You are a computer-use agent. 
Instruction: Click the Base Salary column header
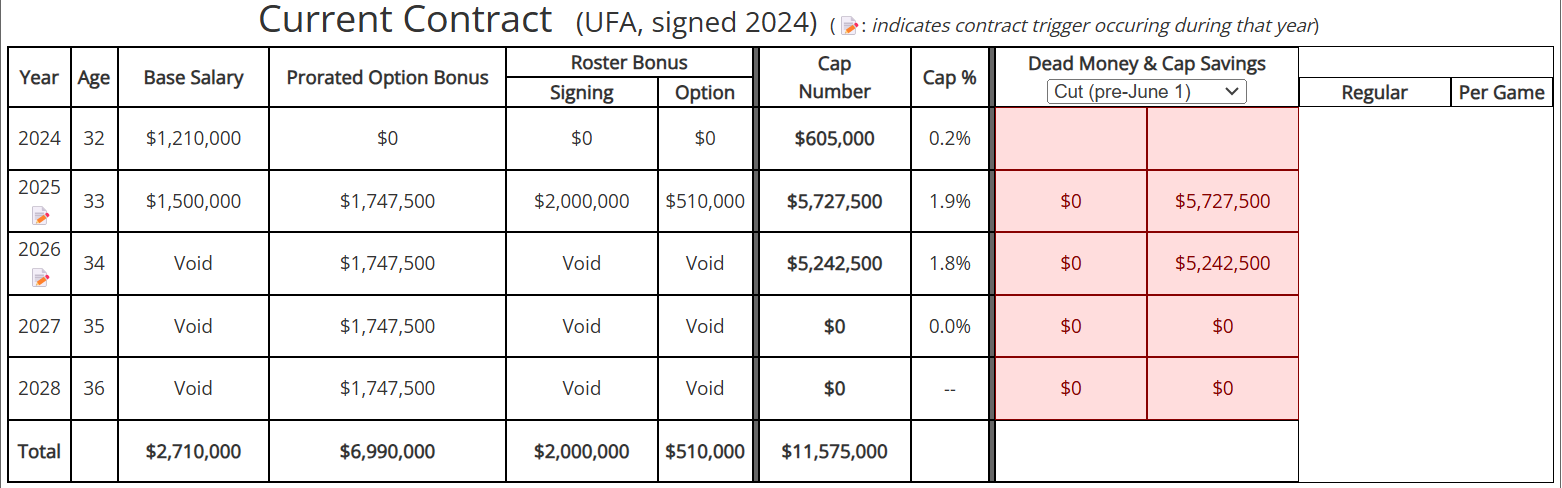193,77
